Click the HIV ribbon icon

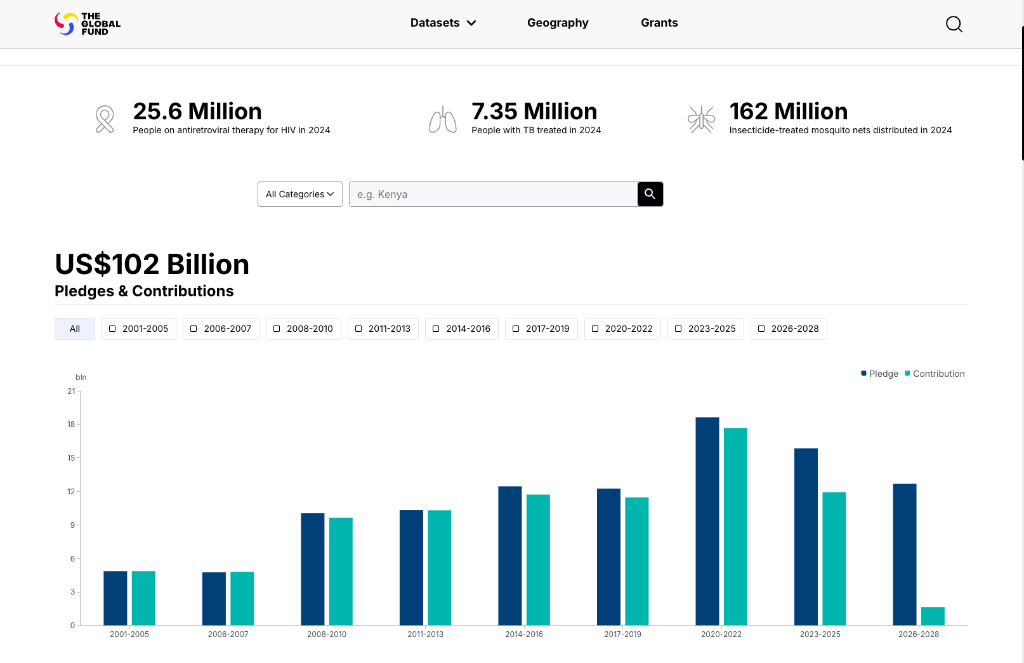pos(105,119)
